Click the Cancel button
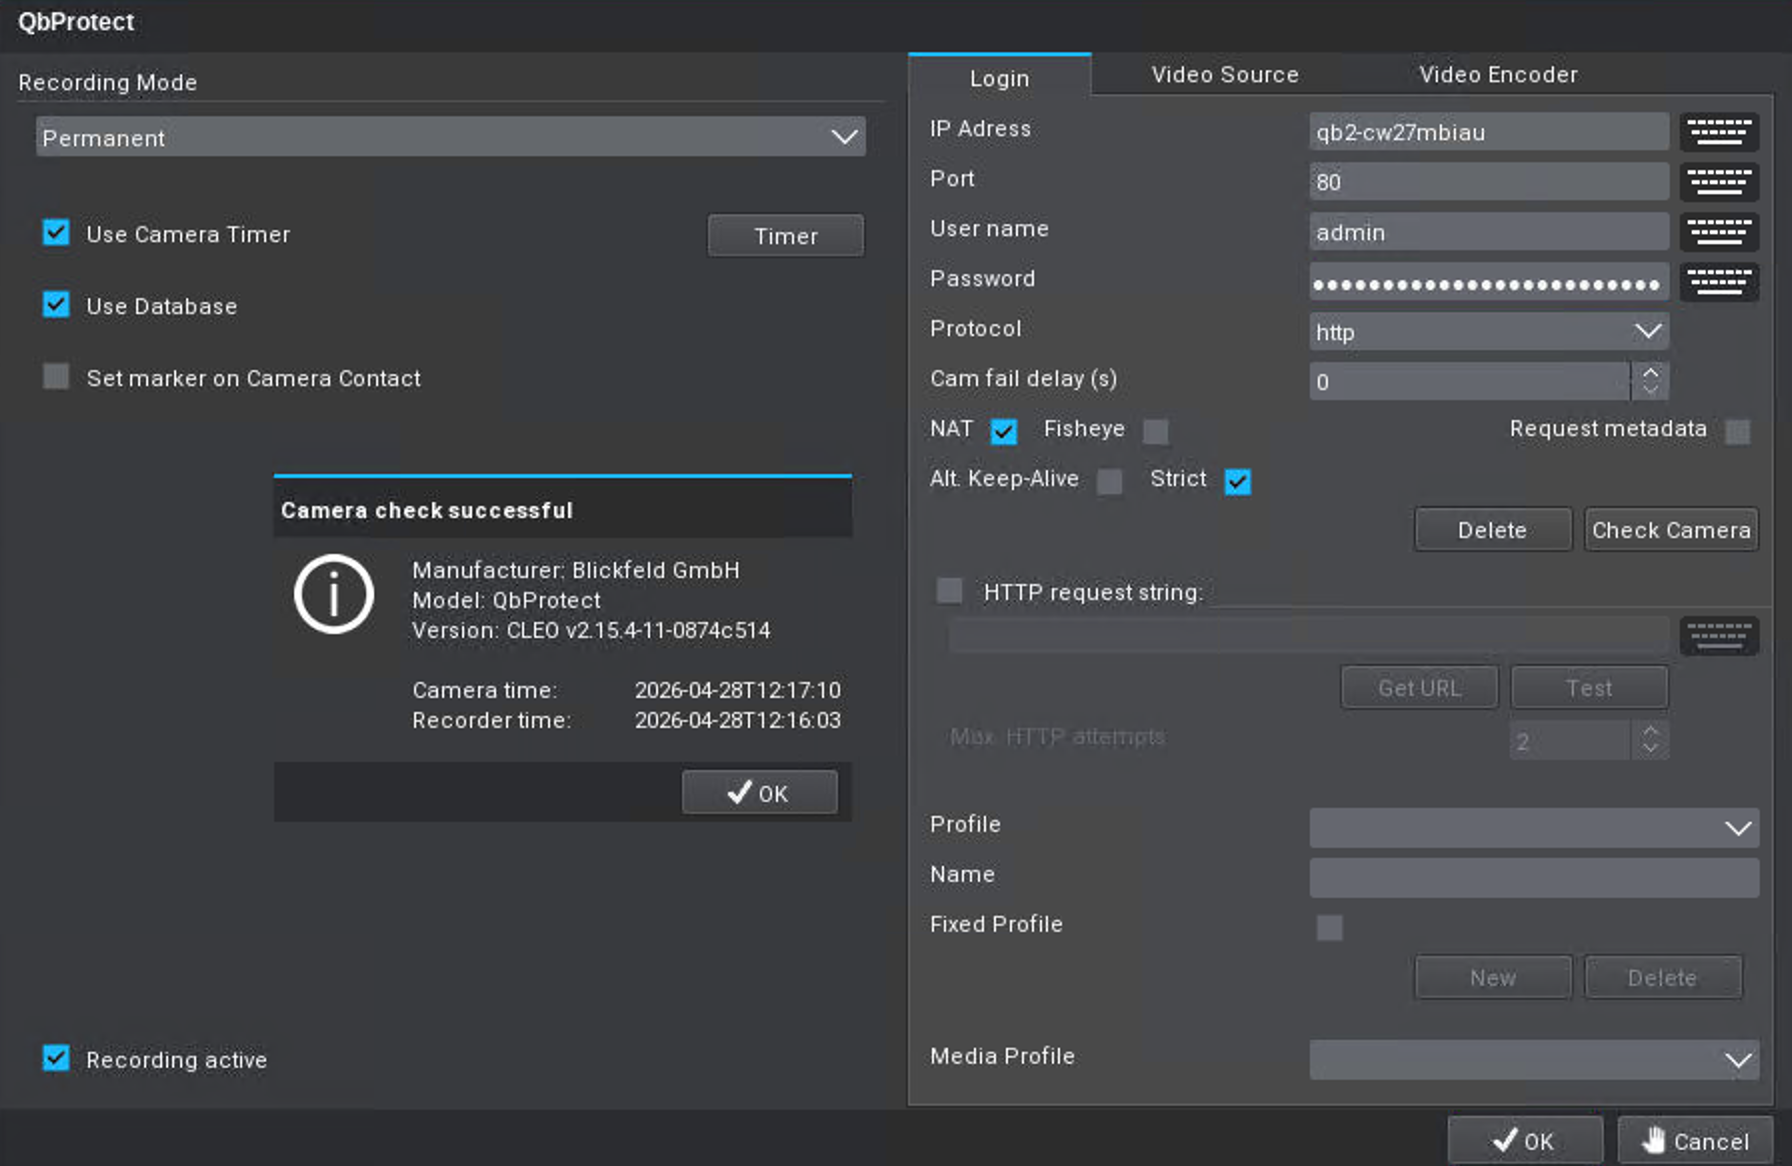The image size is (1792, 1166). coord(1696,1140)
